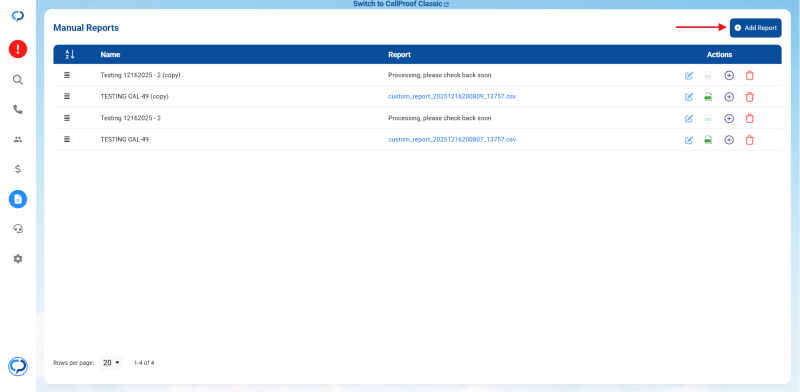The height and width of the screenshot is (392, 800).
Task: Select the TESTING CAL-49 name cell
Action: [x=124, y=139]
